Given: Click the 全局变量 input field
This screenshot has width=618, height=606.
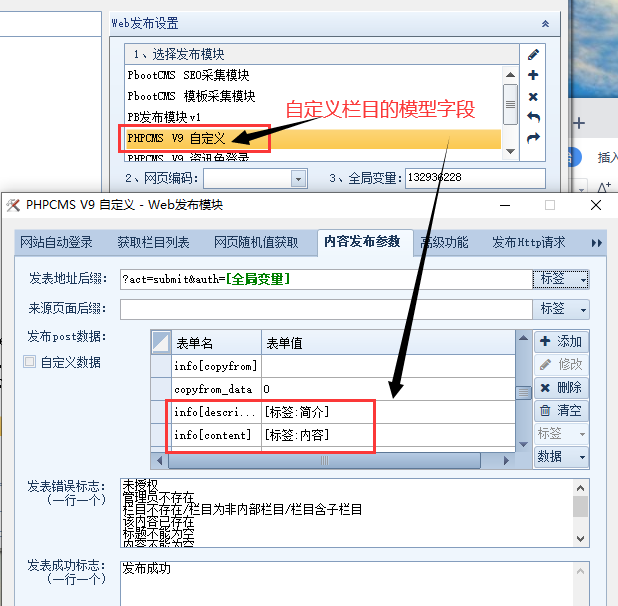Looking at the screenshot, I should (x=475, y=178).
